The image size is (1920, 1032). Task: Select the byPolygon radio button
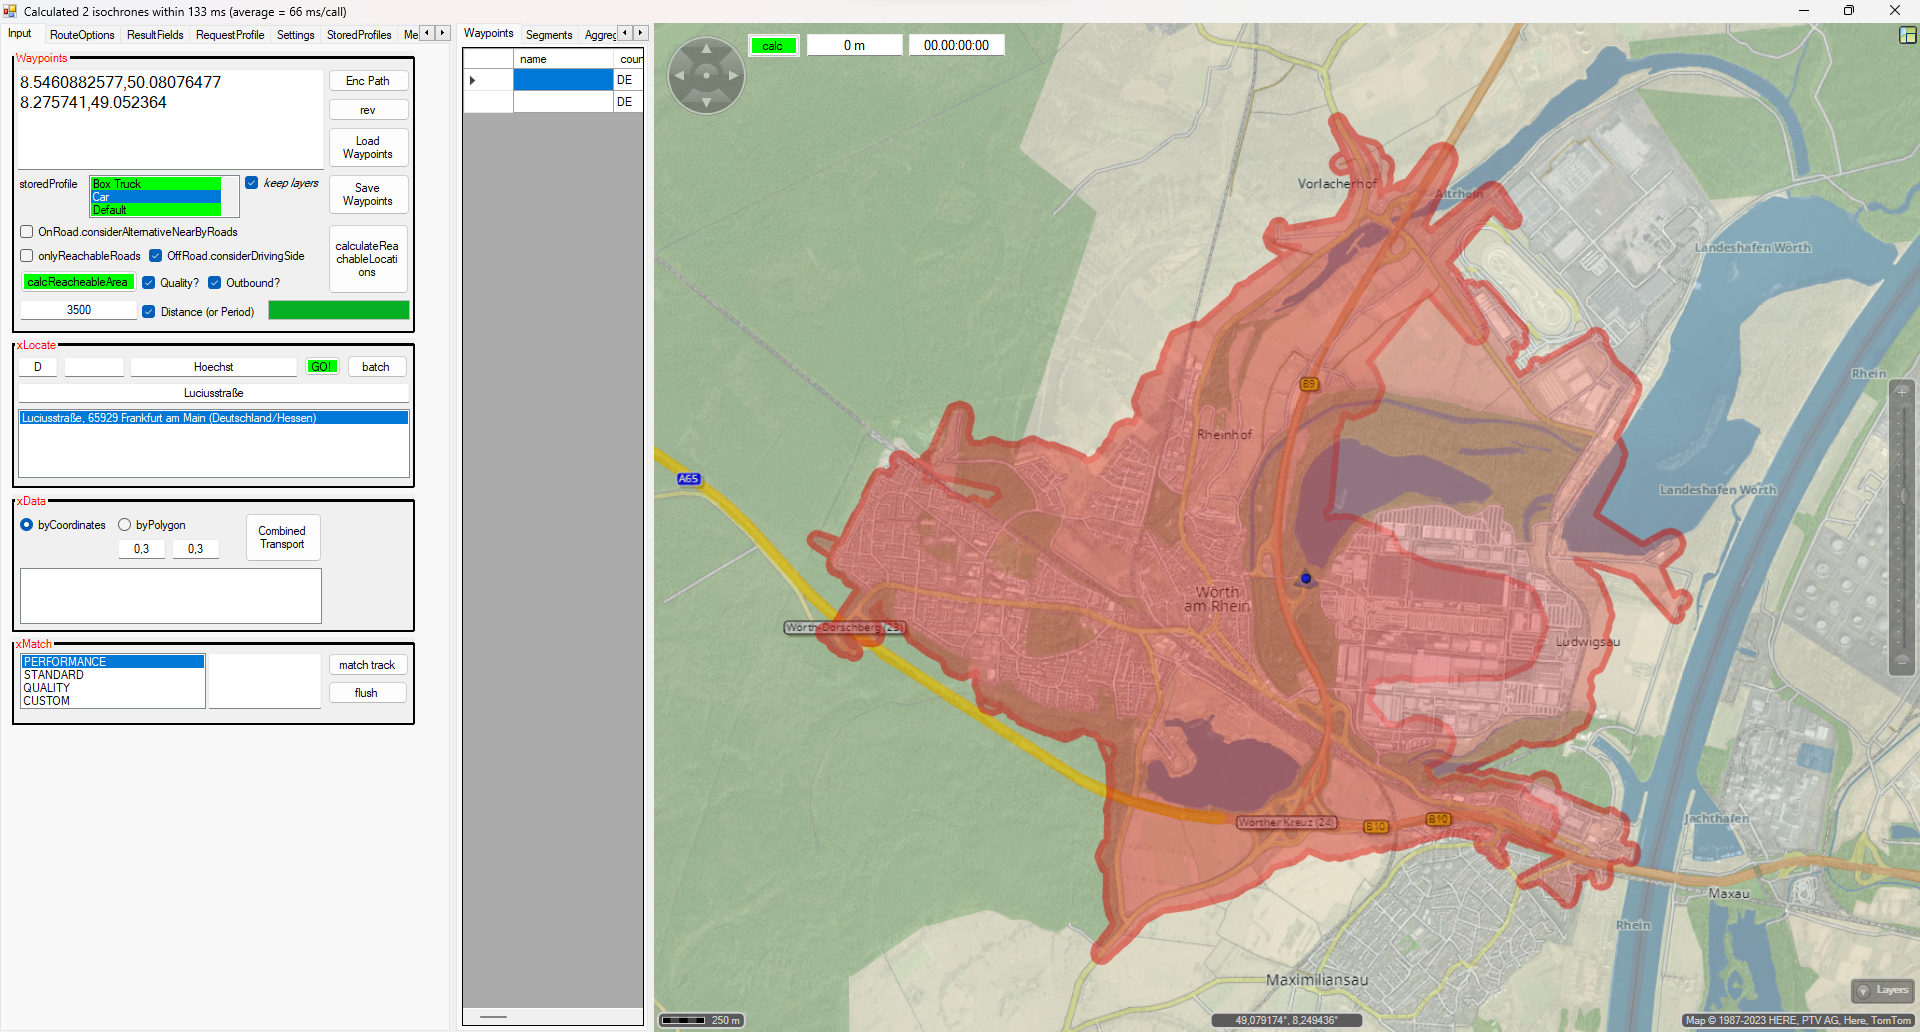click(x=125, y=525)
